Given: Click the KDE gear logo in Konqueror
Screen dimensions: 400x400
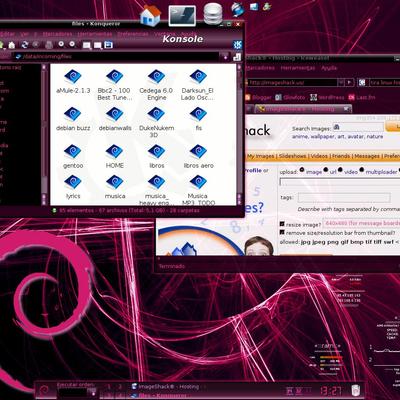Looking at the screenshot, I should pos(237,45).
